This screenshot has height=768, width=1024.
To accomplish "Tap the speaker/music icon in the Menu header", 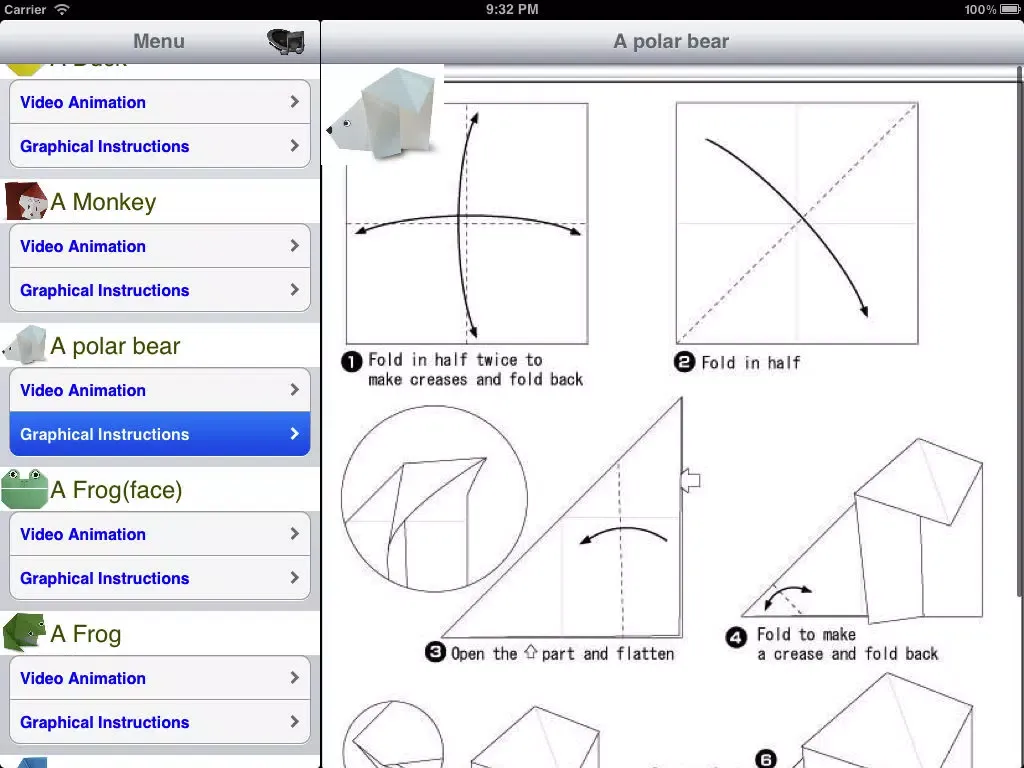I will (285, 41).
